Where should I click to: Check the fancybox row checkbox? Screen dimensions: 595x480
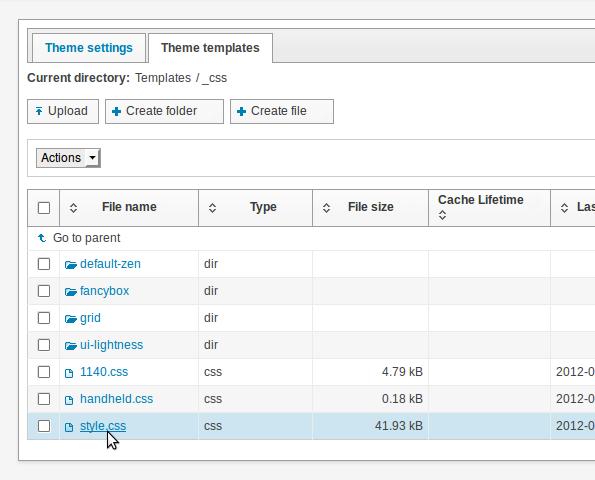[44, 291]
